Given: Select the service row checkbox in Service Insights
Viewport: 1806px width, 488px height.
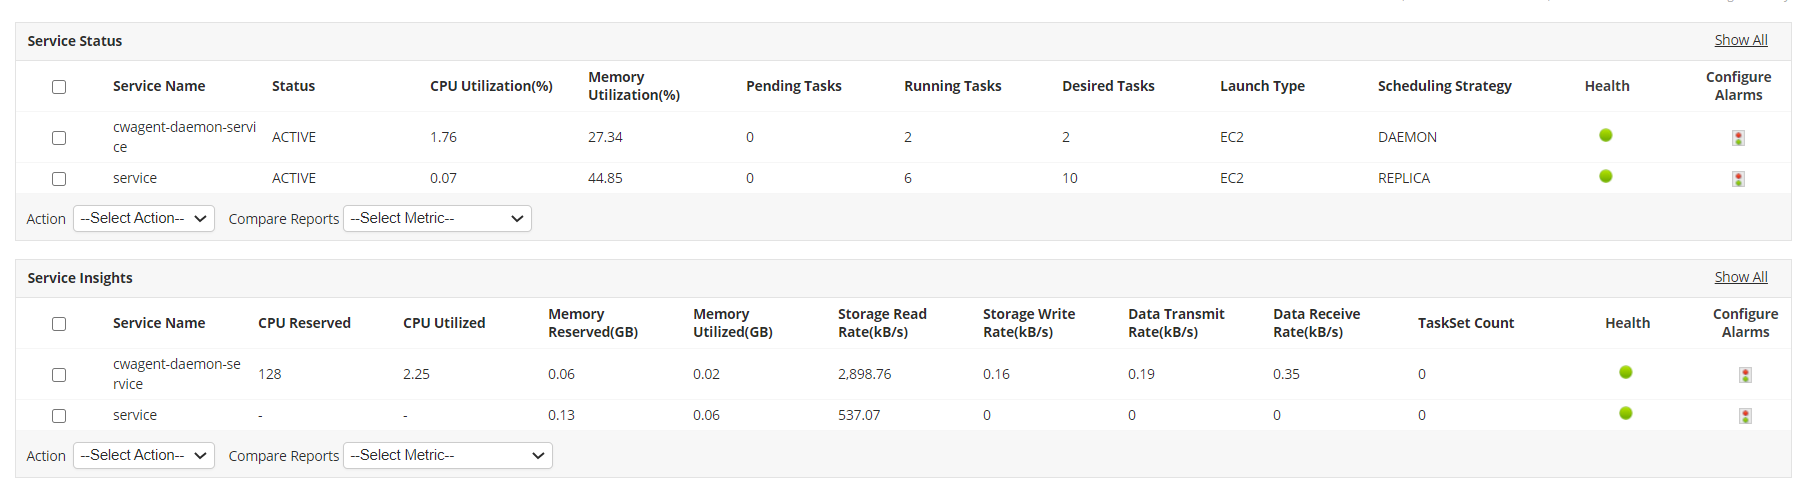Looking at the screenshot, I should pos(59,416).
